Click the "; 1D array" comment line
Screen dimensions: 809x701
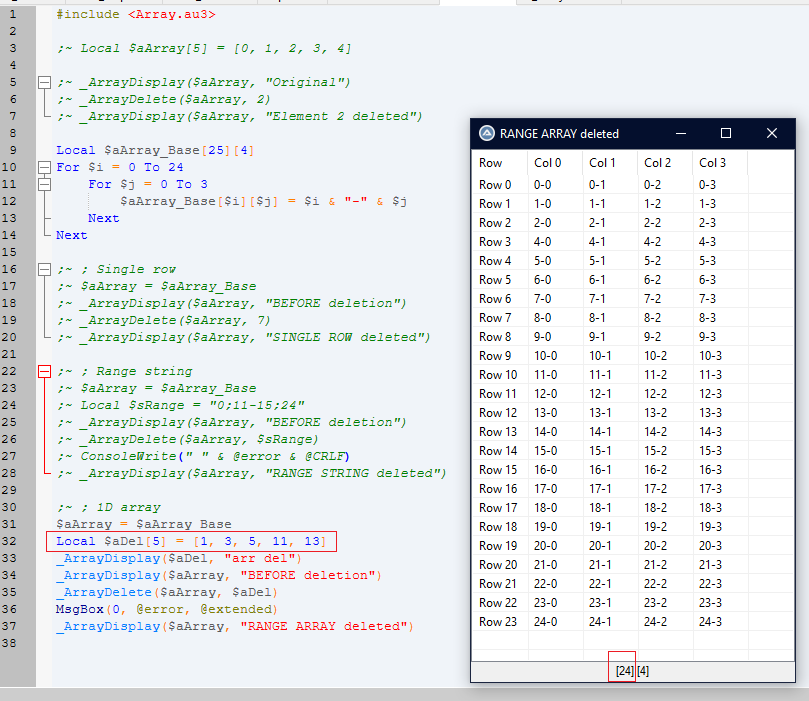(x=108, y=508)
